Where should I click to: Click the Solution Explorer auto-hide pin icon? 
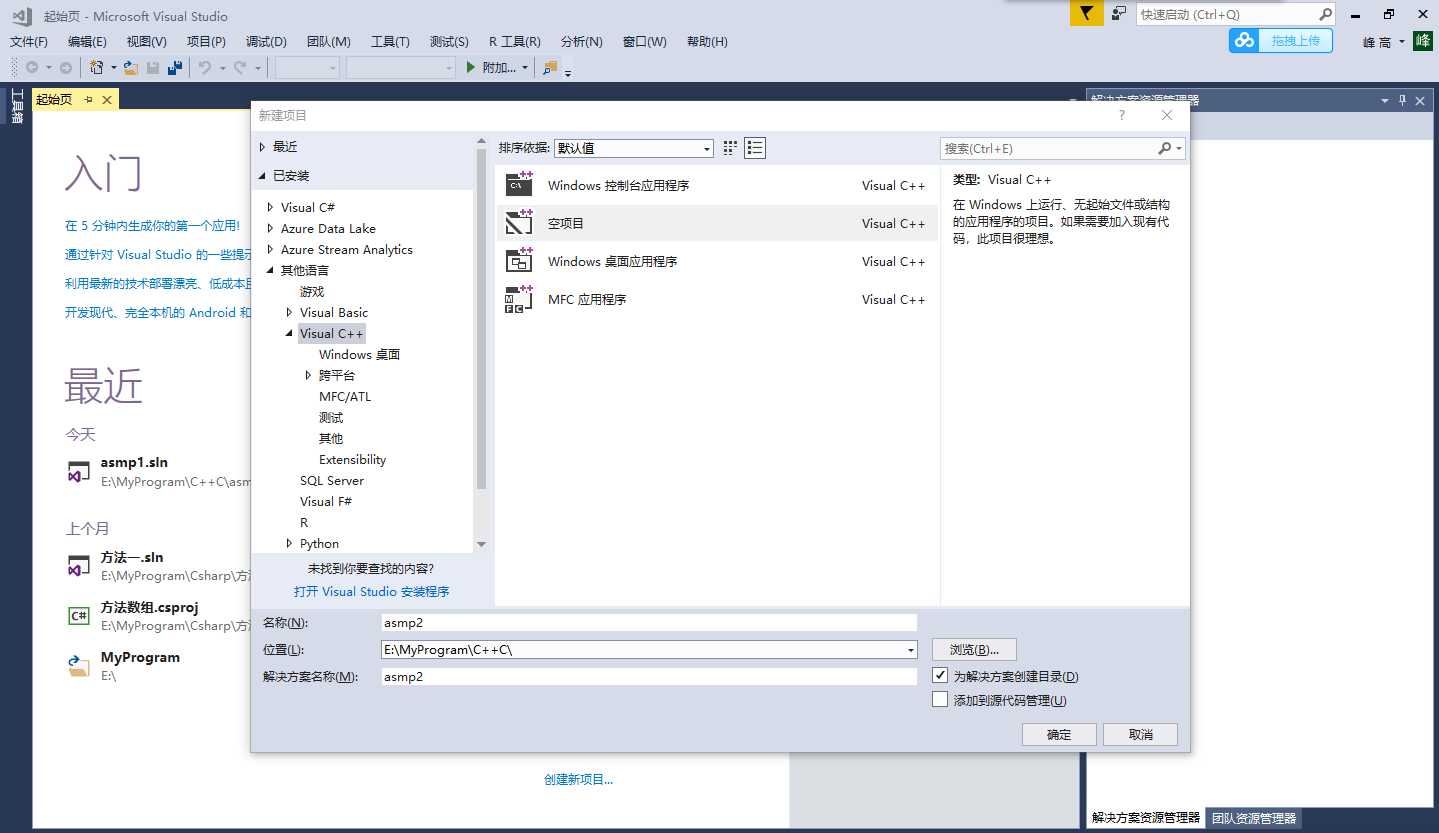coord(1403,100)
